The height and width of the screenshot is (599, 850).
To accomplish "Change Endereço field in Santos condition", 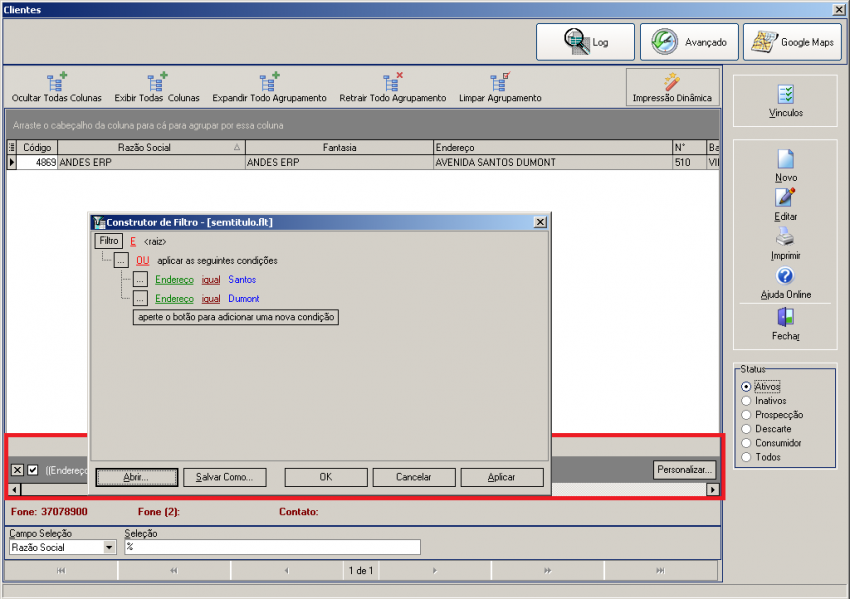I will tap(175, 280).
